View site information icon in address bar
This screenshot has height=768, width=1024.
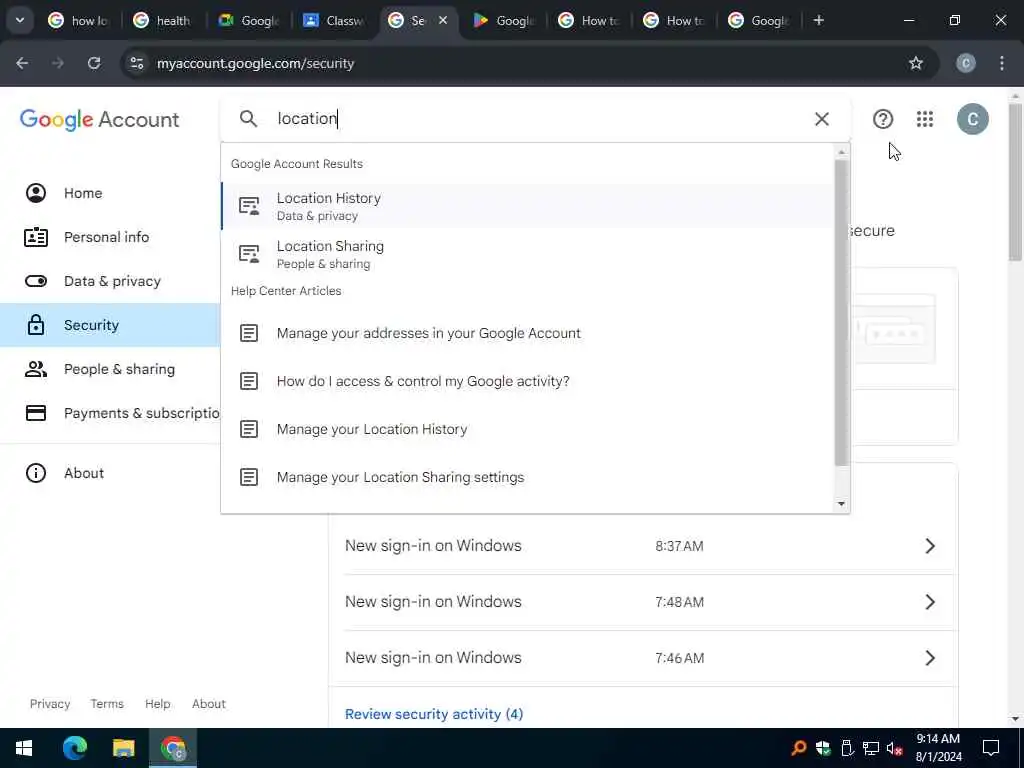[137, 63]
